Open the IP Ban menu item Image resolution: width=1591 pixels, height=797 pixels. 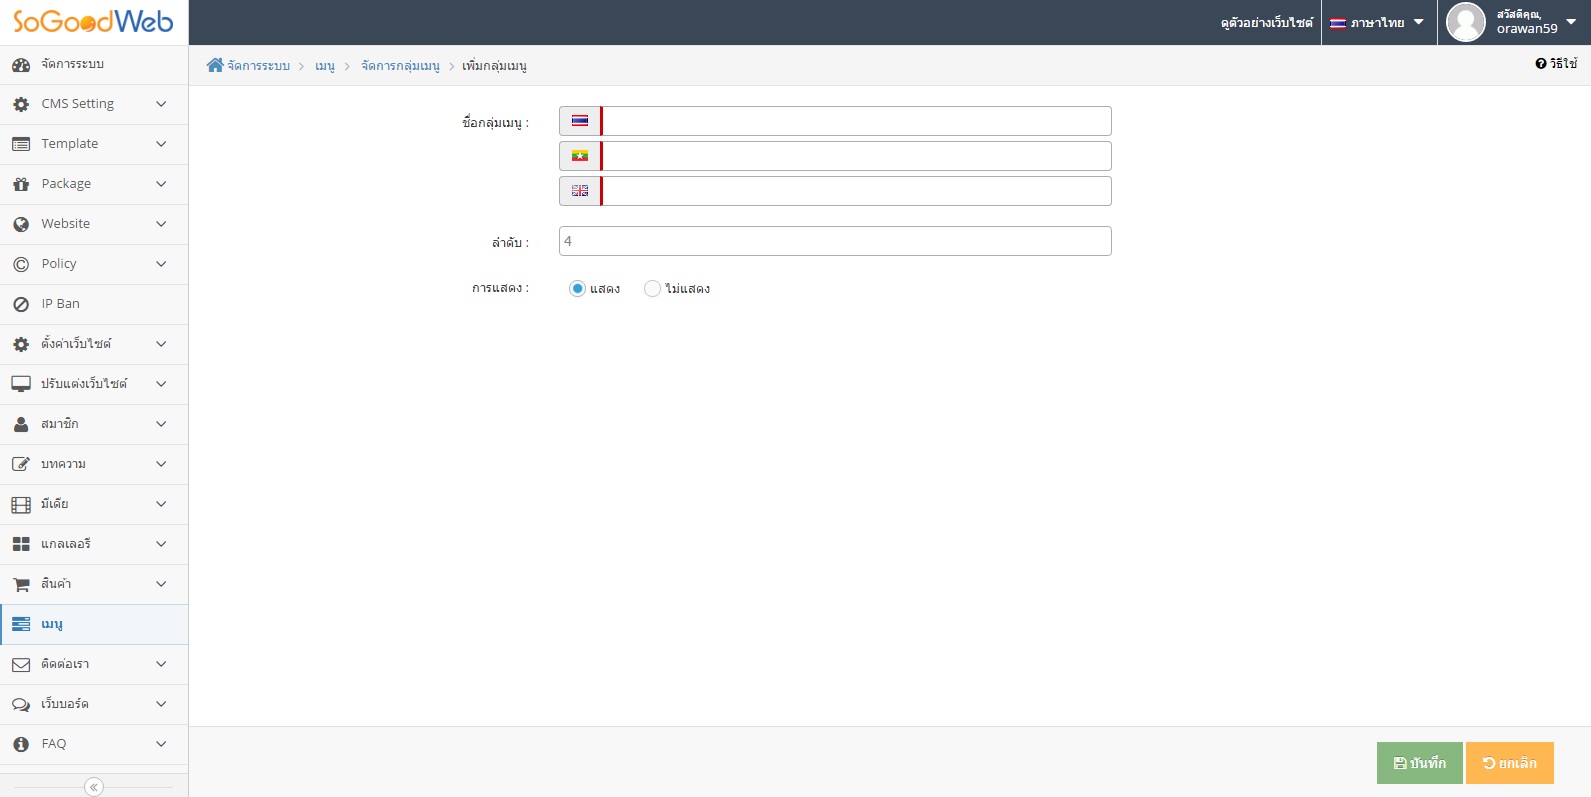(94, 304)
